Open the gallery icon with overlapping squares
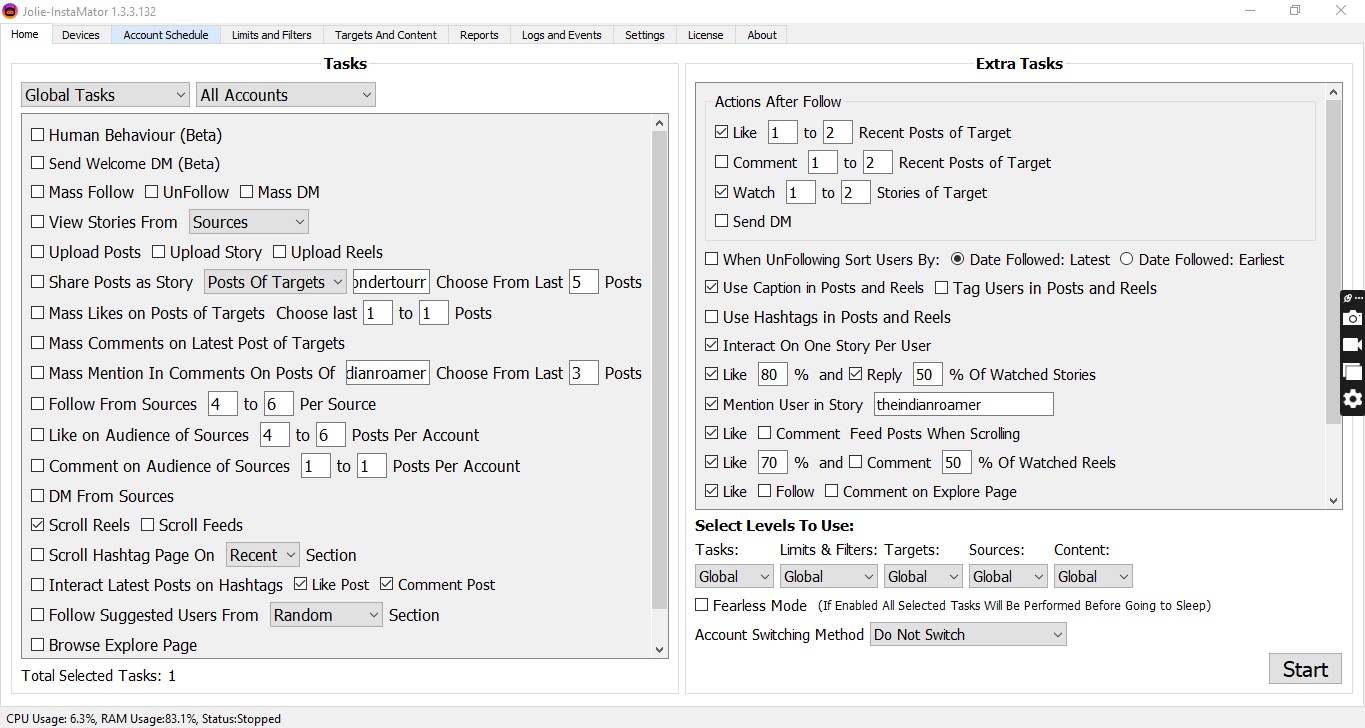This screenshot has height=728, width=1365. 1352,372
